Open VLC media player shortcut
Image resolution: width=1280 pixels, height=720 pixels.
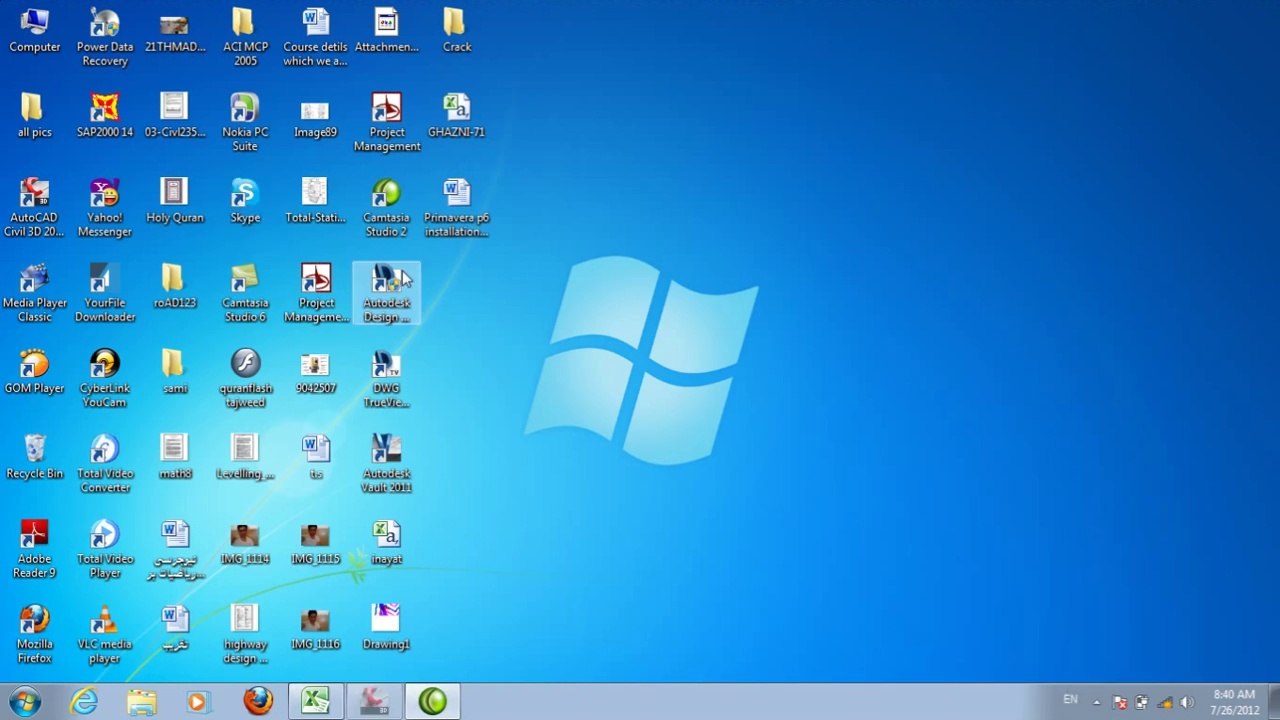[105, 634]
